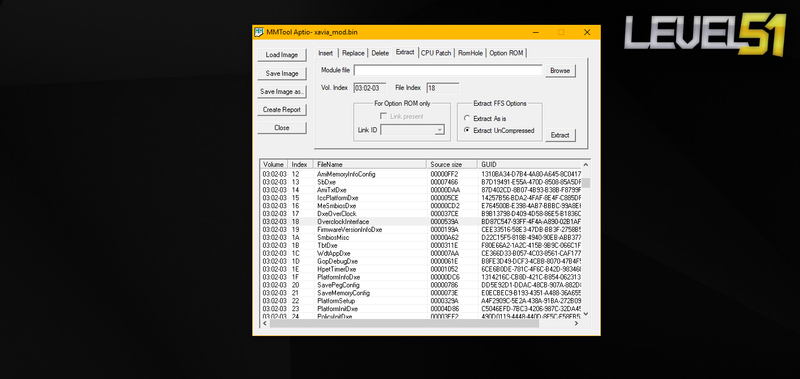Click the Create Report button

click(x=282, y=110)
